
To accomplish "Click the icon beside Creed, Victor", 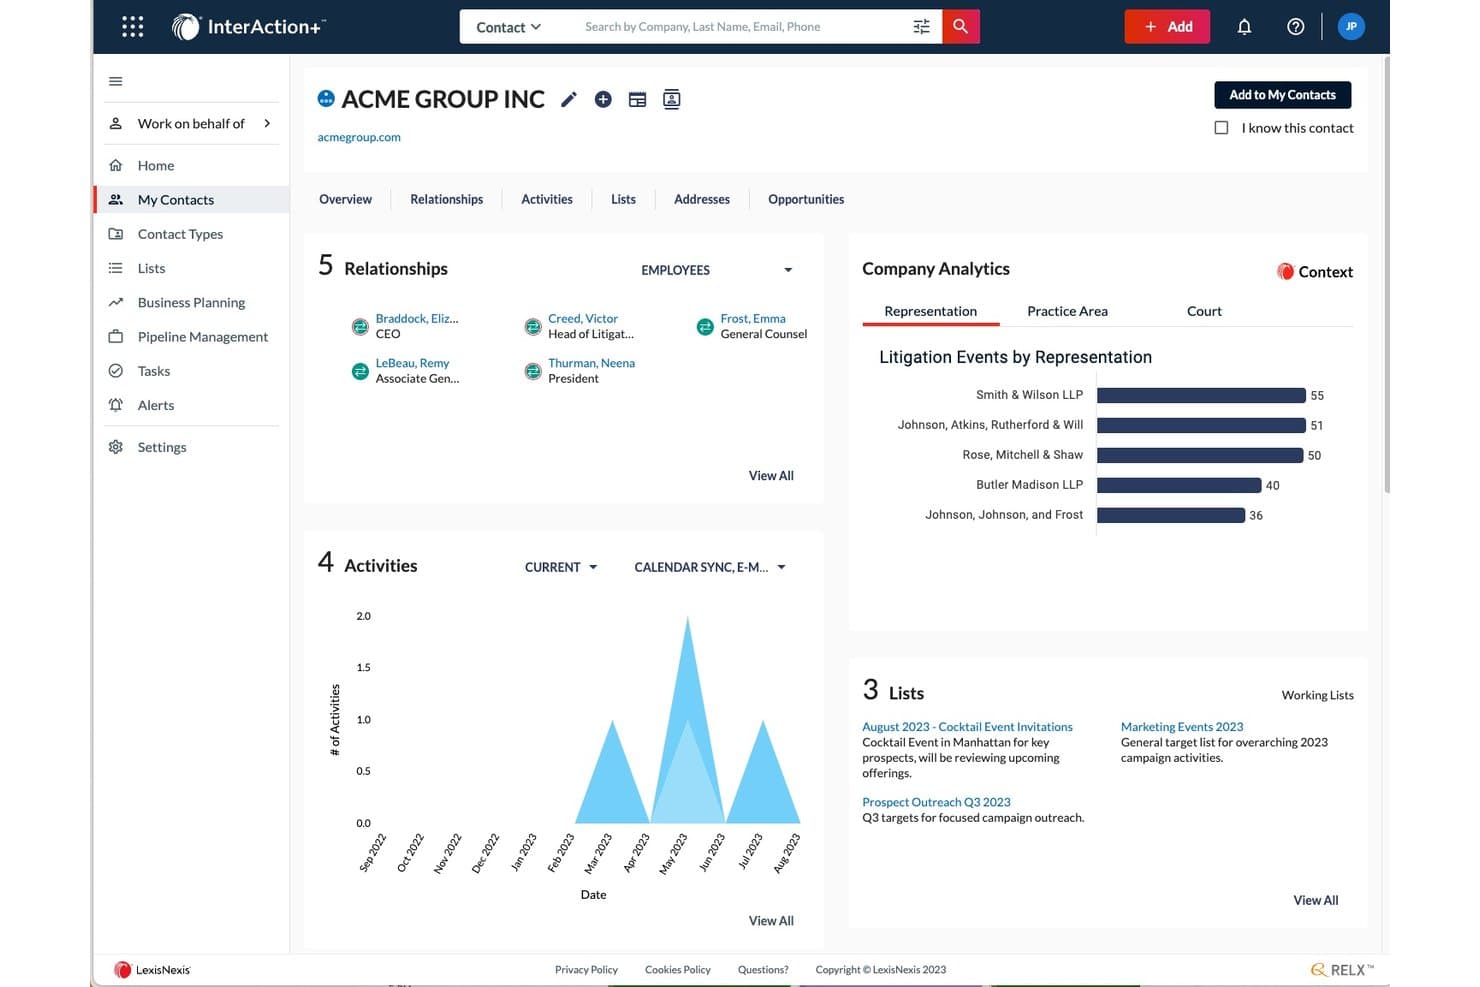I will coord(533,327).
